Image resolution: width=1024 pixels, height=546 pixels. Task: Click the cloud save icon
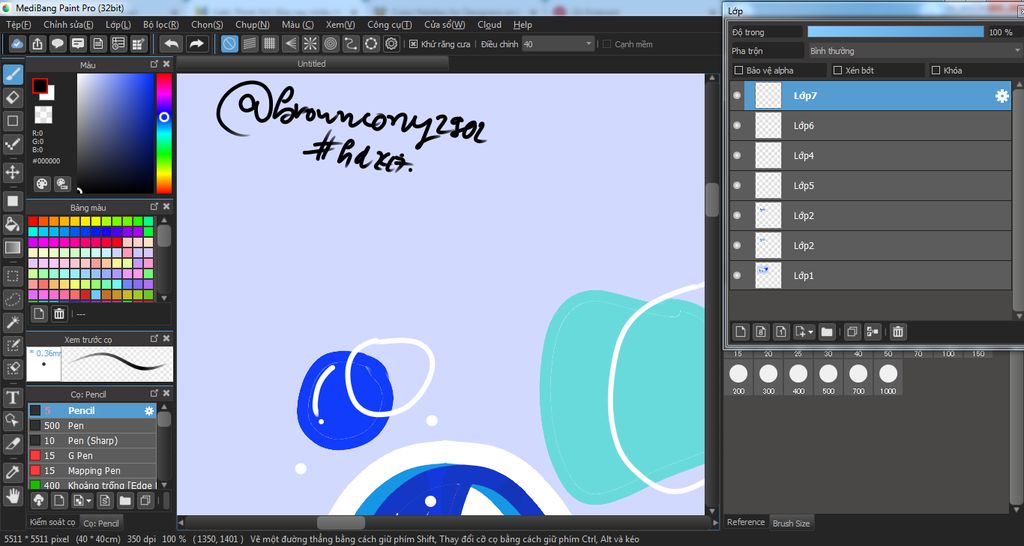pos(18,44)
